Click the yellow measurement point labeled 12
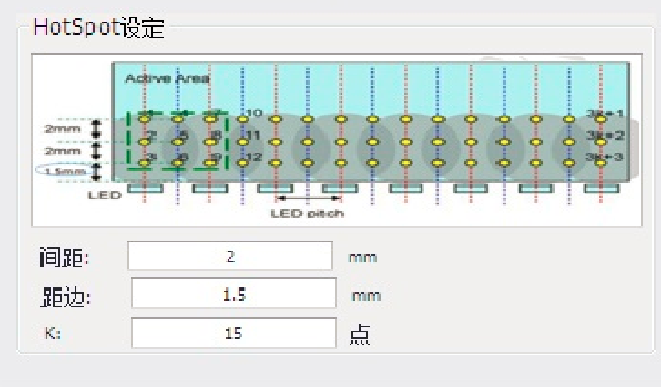 242,162
